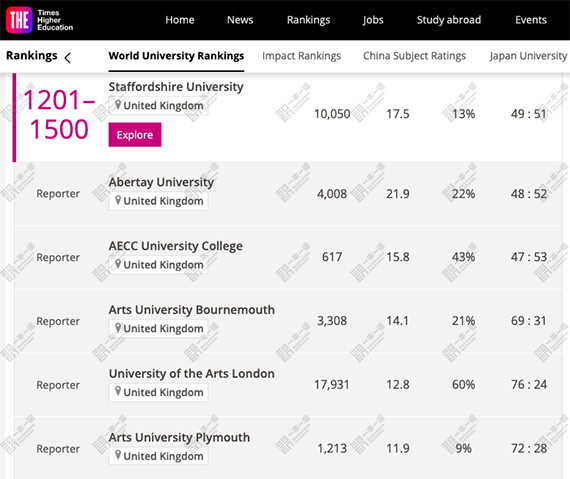Click the 60% international students value
570x479 pixels.
(463, 385)
